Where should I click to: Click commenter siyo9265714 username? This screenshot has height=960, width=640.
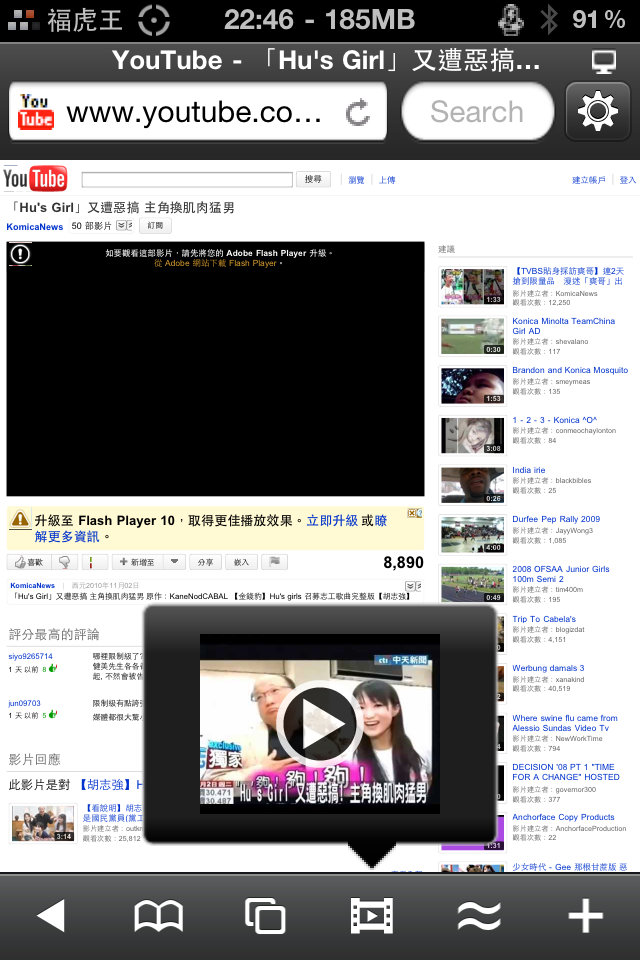point(30,656)
